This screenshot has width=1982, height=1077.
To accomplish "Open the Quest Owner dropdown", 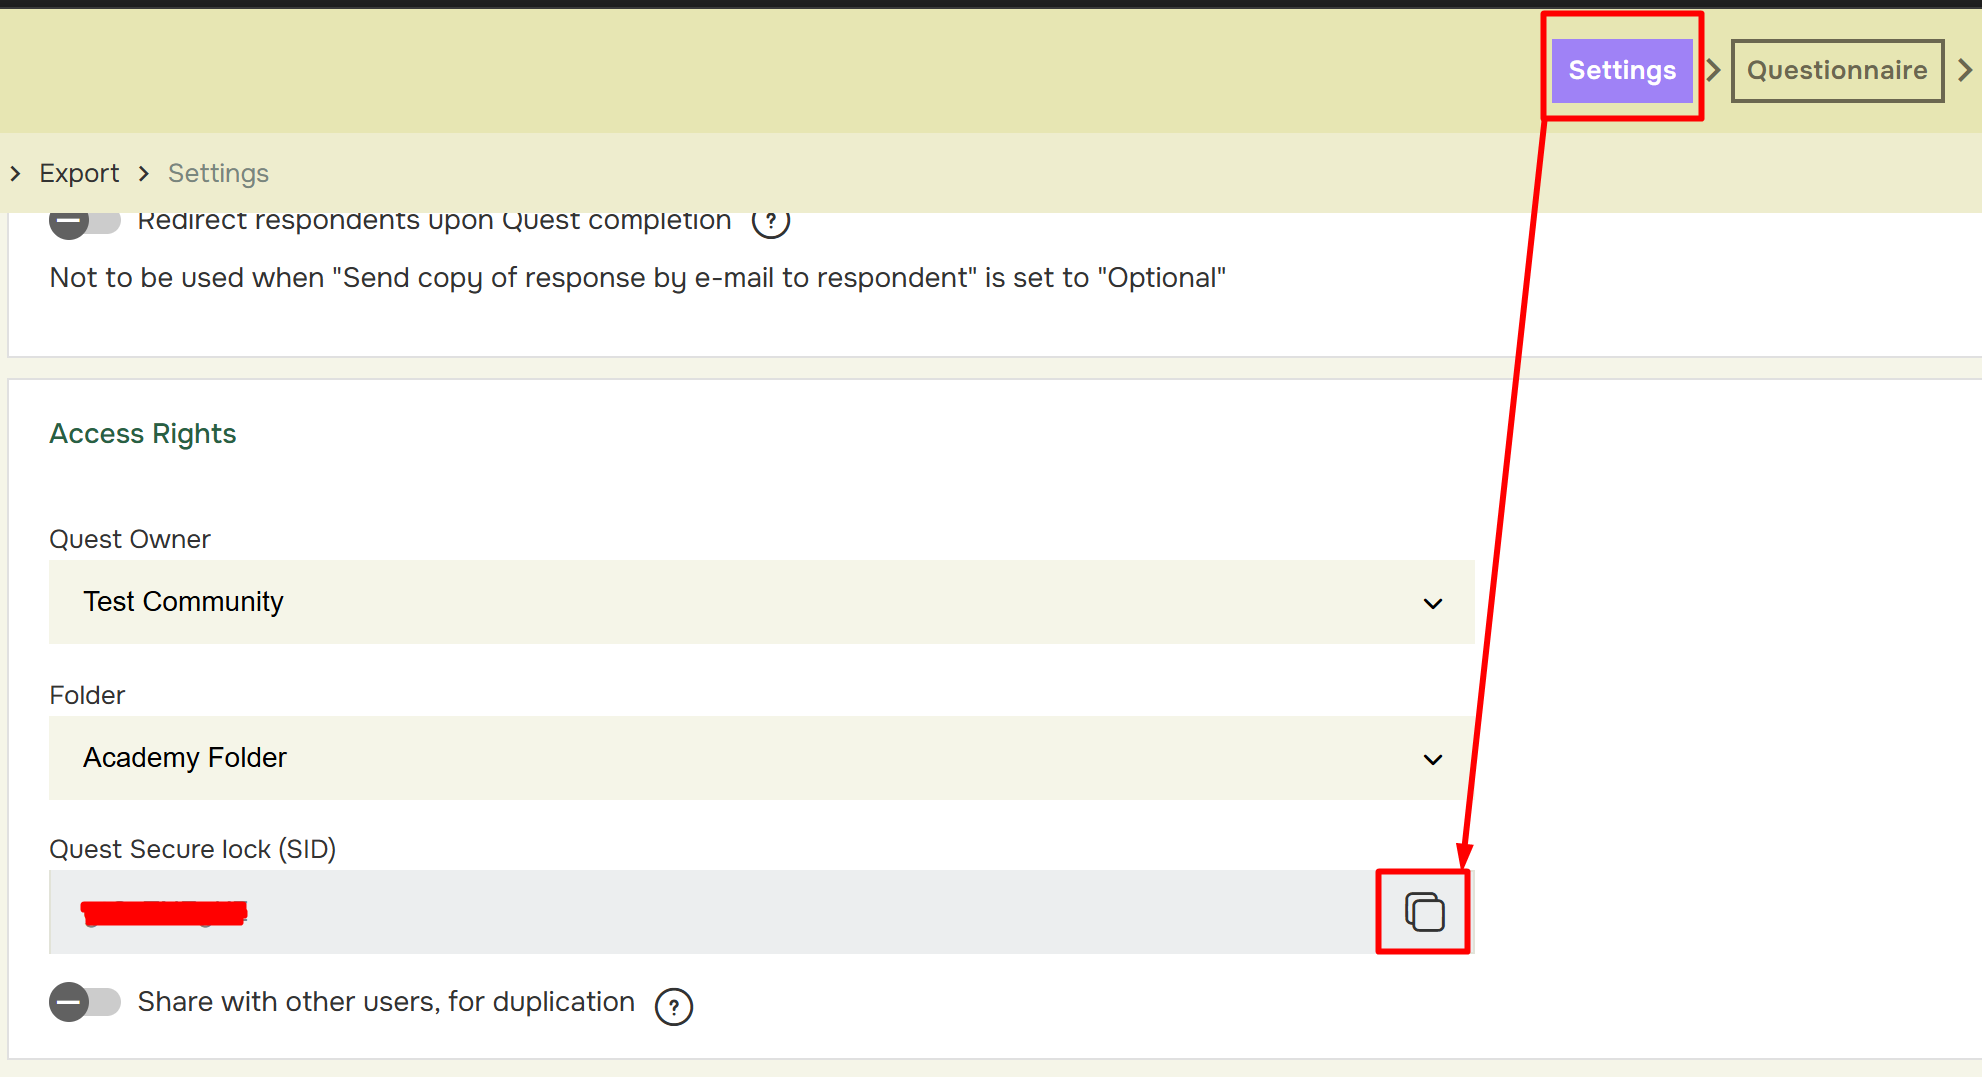I will pos(760,602).
